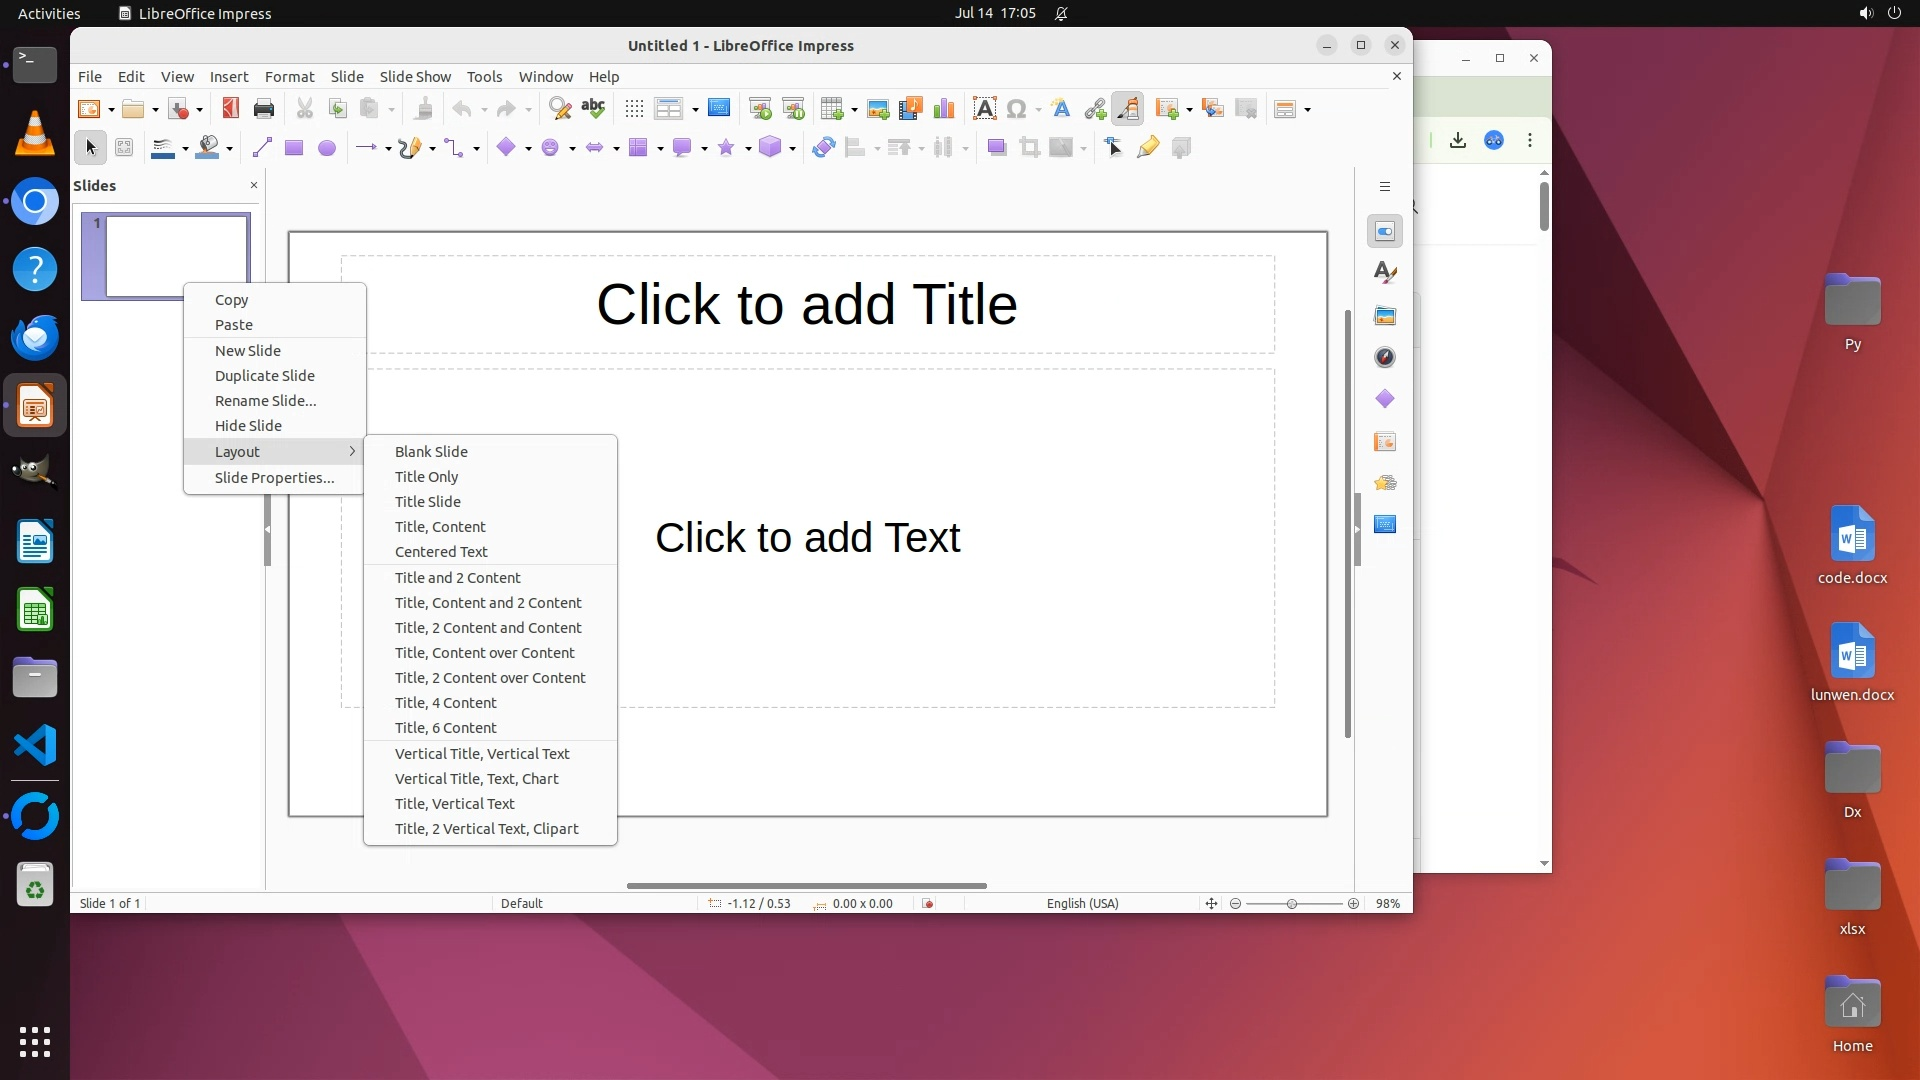
Task: Open the Files app from Ubuntu dock
Action: [x=35, y=678]
